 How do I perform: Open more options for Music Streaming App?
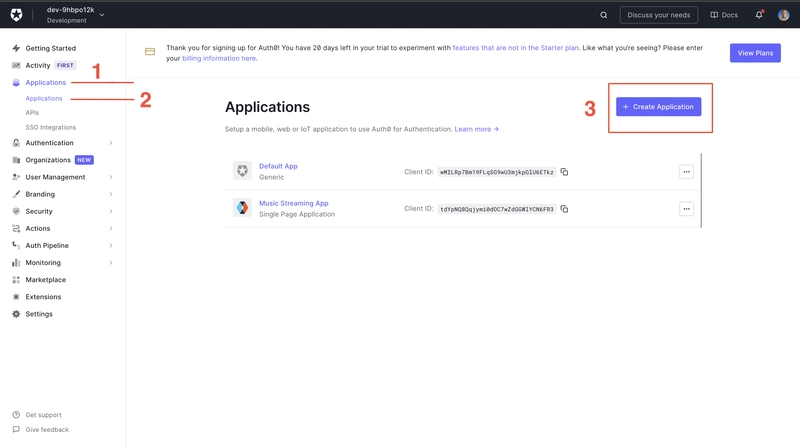[x=686, y=209]
